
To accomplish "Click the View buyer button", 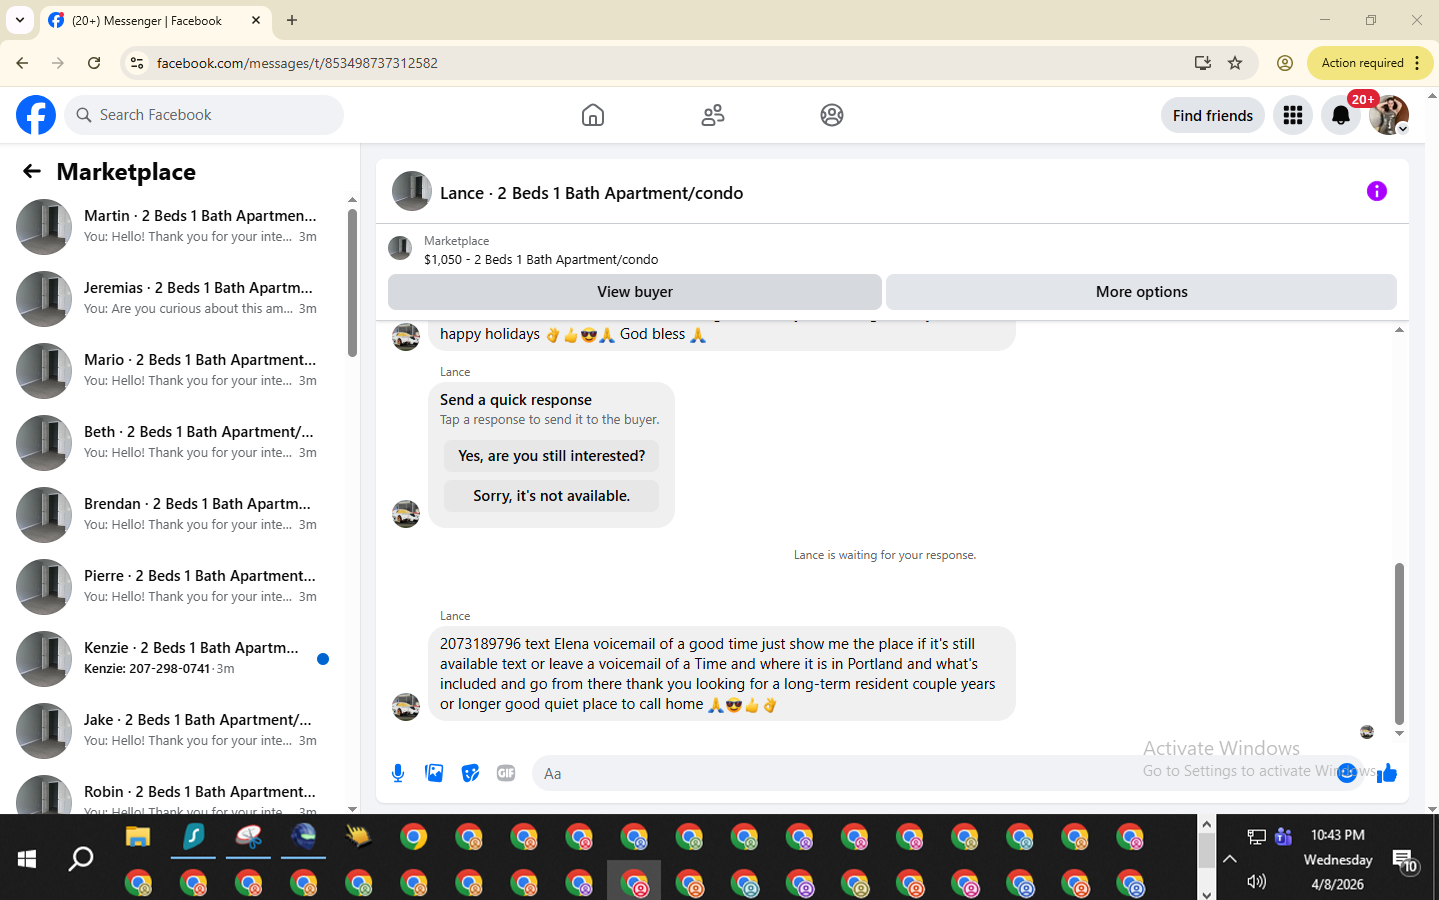I will click(x=635, y=292).
